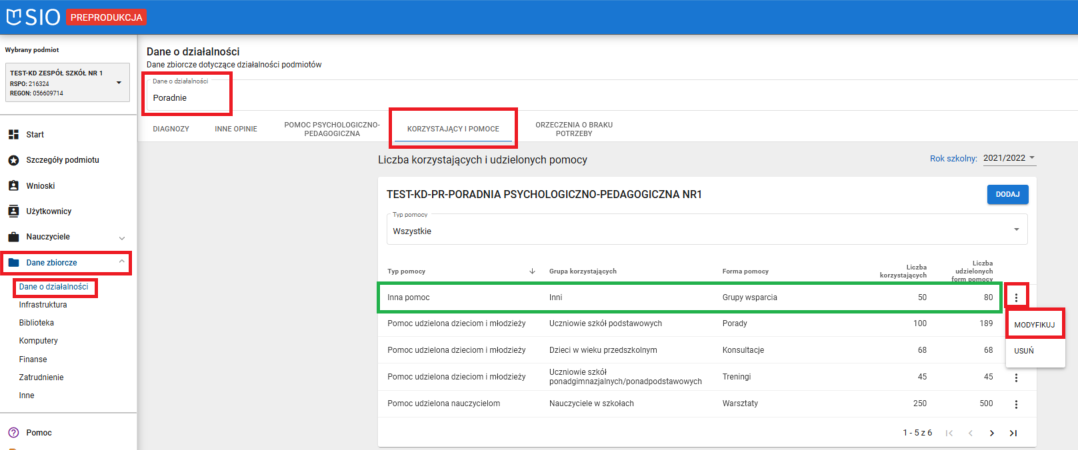
Task: Click the Wnioski sidebar icon
Action: click(x=14, y=186)
